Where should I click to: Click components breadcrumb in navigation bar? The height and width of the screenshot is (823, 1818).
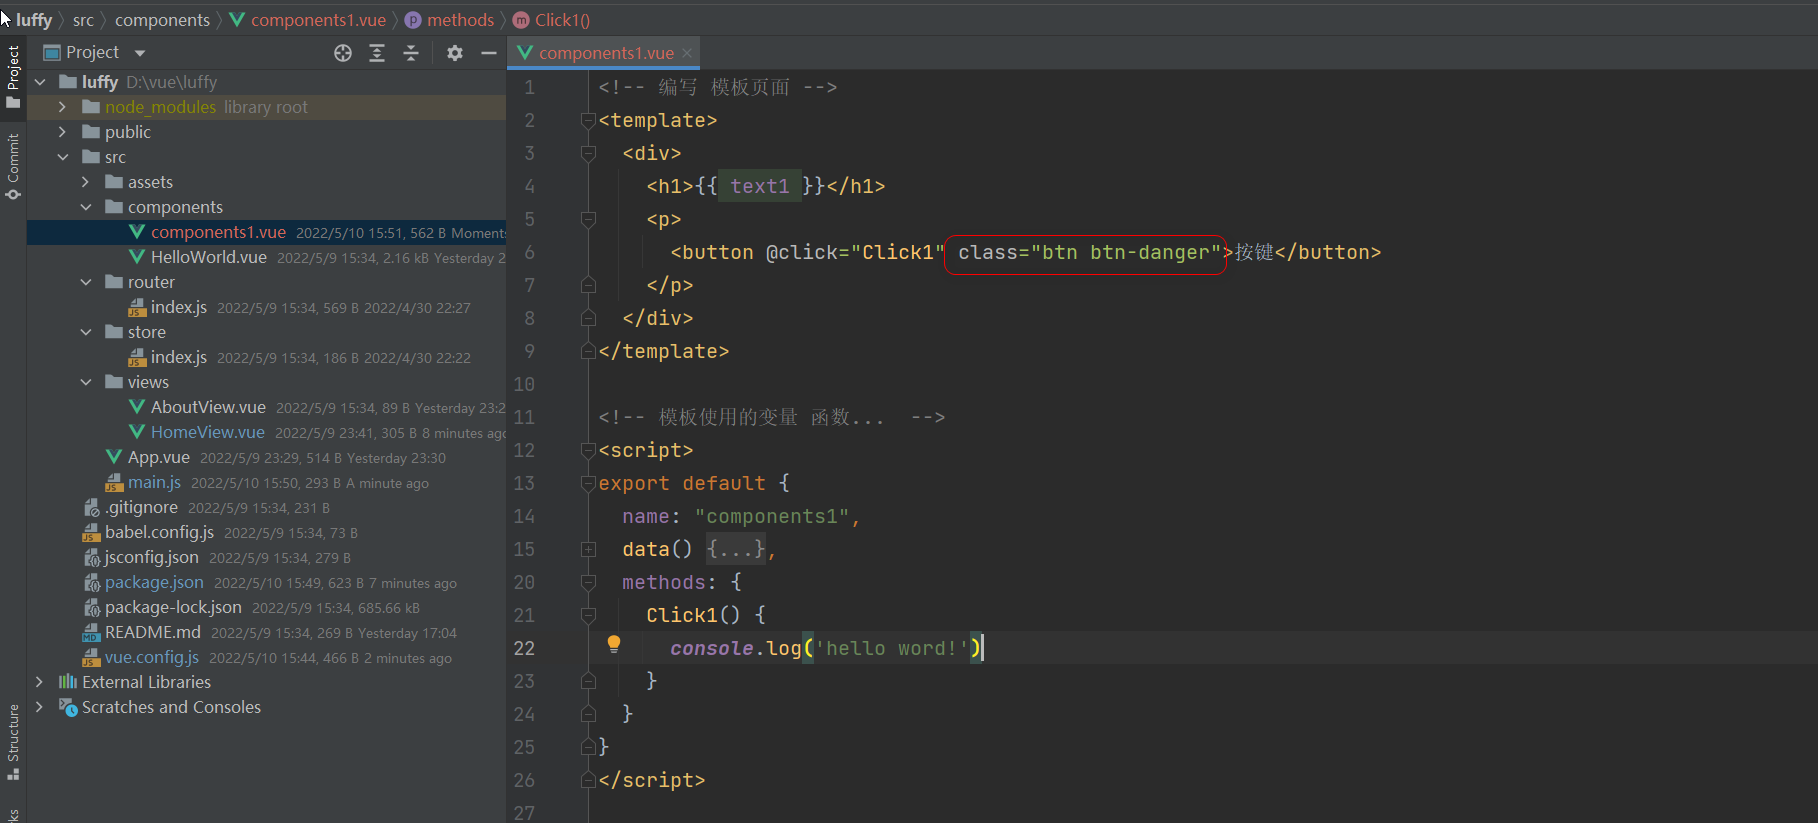[162, 20]
